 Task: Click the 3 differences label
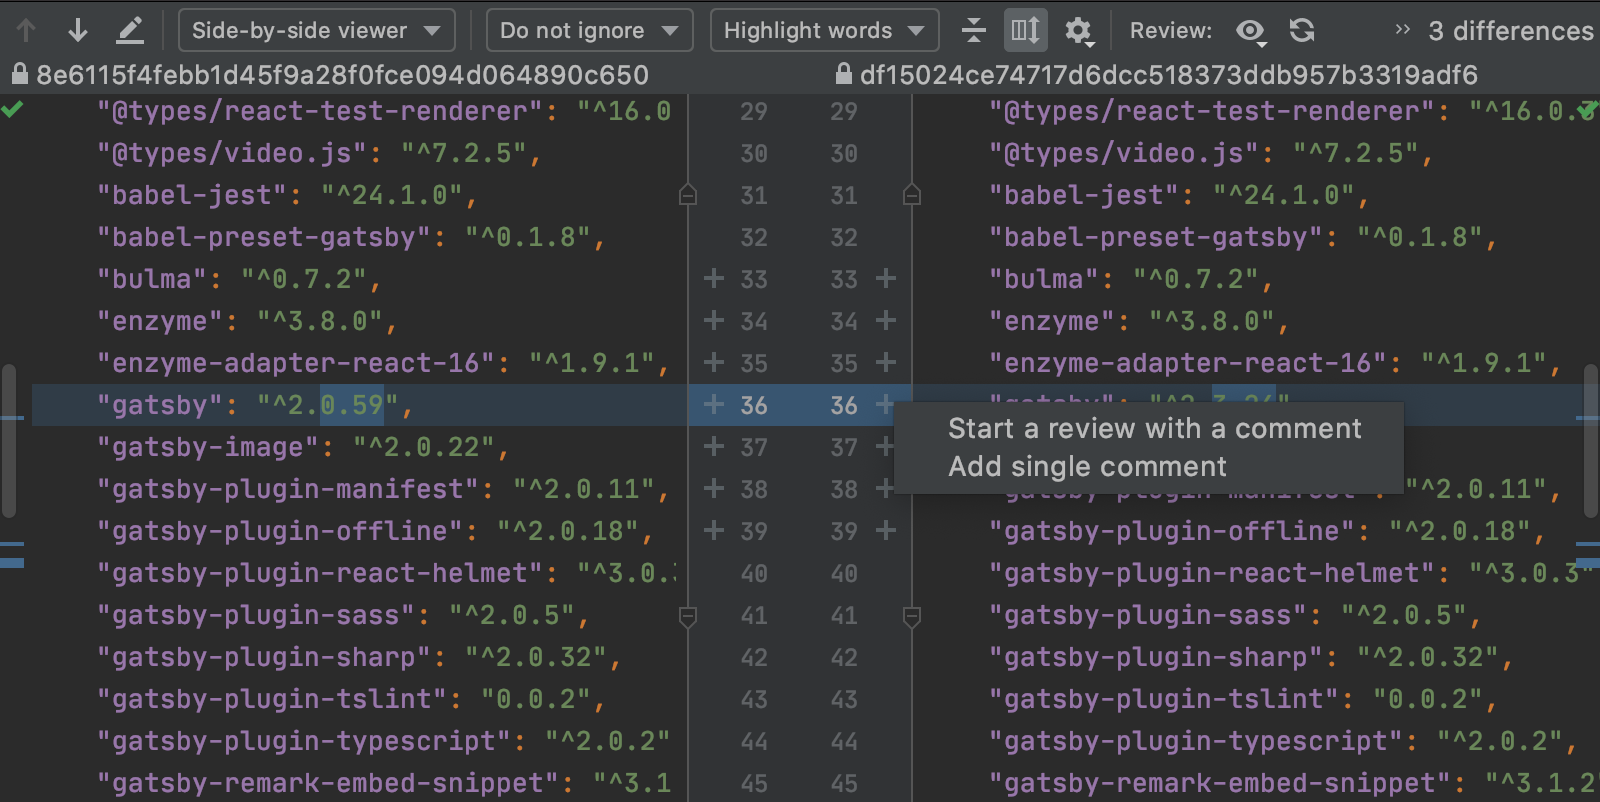(x=1510, y=31)
